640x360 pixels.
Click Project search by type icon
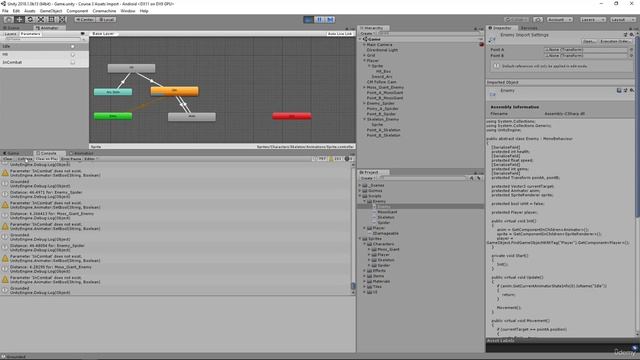(472, 178)
